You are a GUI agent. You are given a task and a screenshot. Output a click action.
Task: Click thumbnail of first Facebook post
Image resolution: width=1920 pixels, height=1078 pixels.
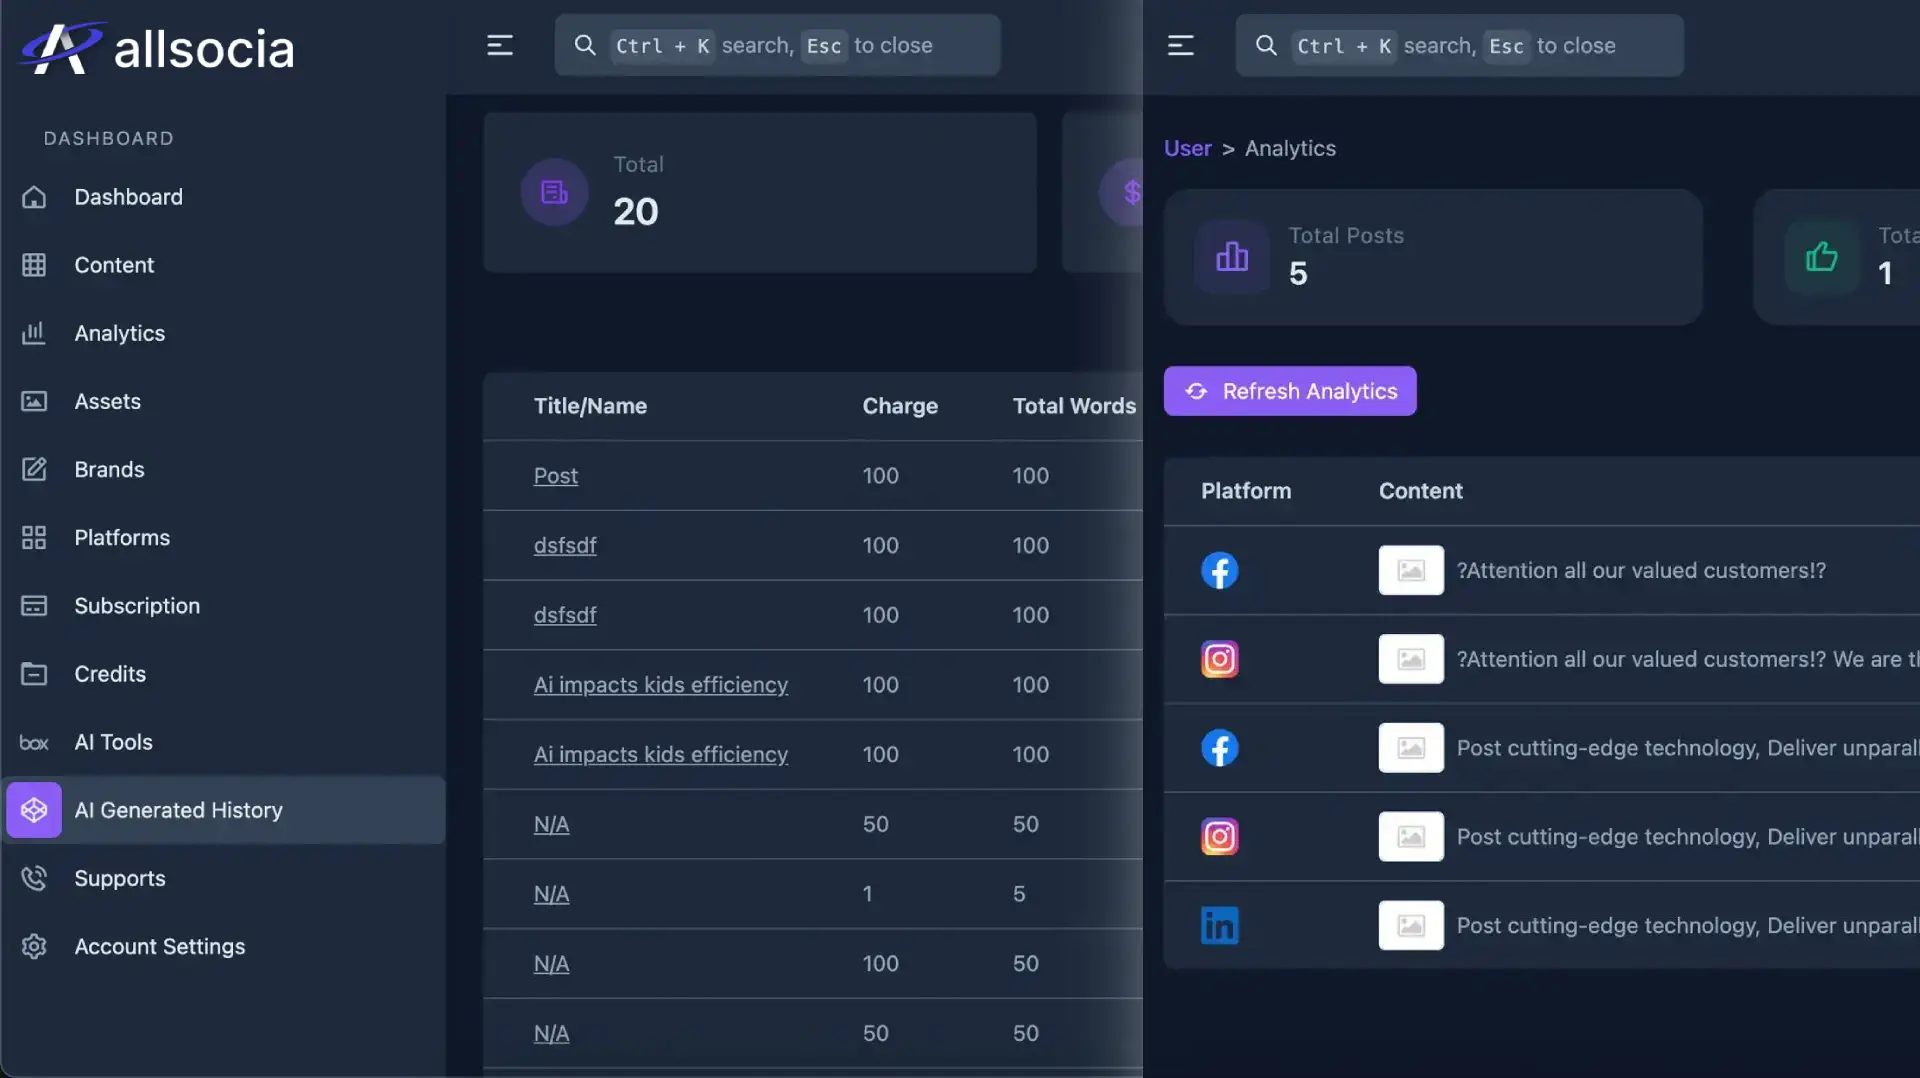point(1410,570)
